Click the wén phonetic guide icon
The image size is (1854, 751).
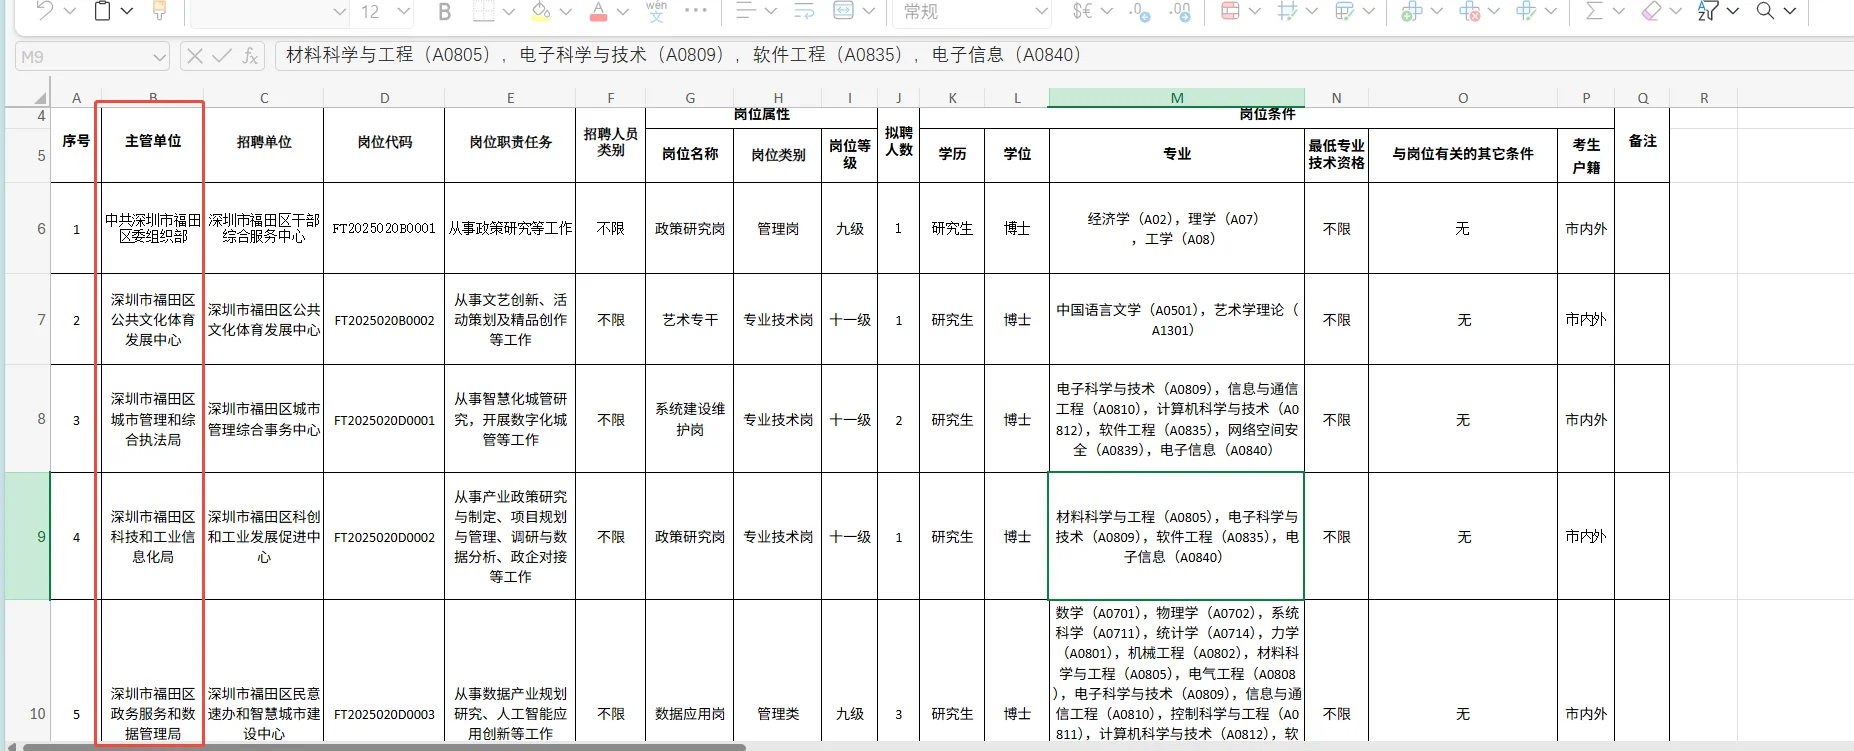656,11
